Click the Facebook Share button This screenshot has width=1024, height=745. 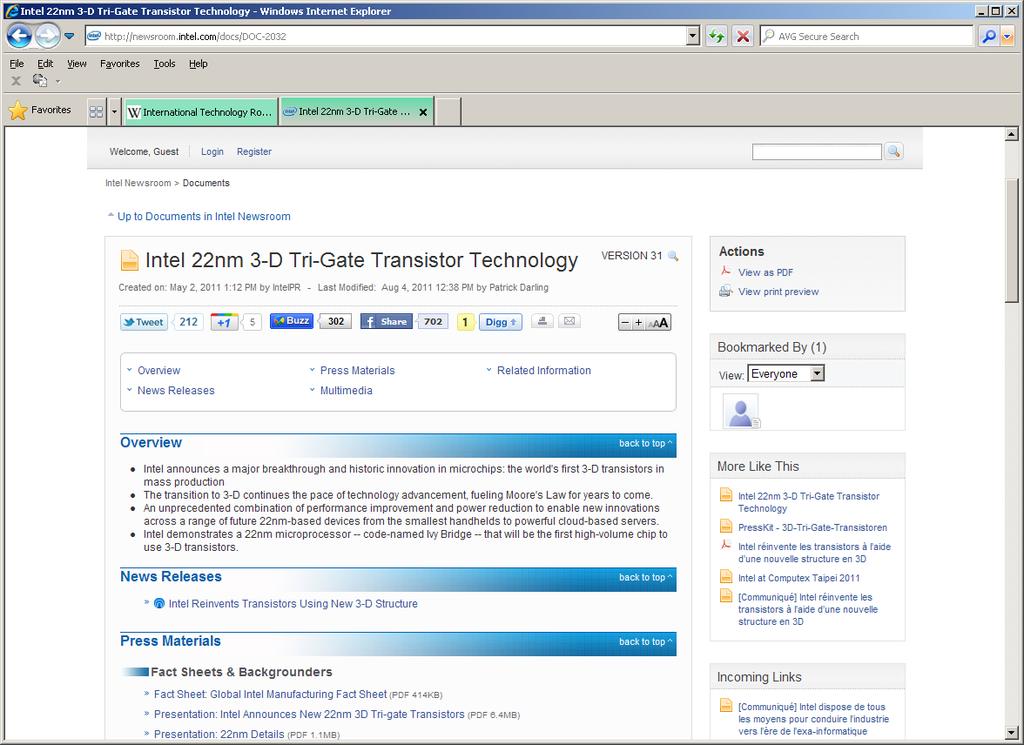[x=386, y=321]
